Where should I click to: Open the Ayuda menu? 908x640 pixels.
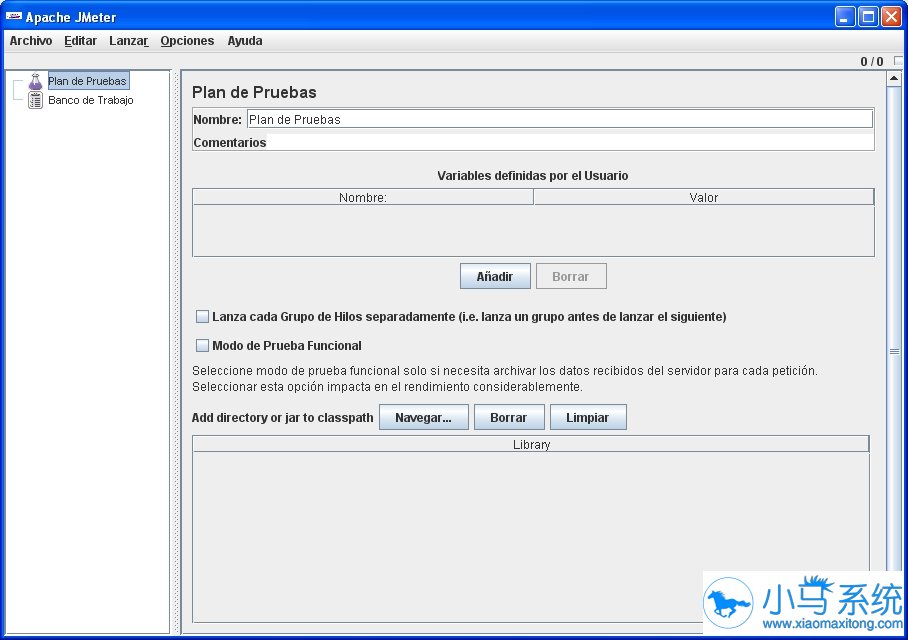[x=244, y=41]
